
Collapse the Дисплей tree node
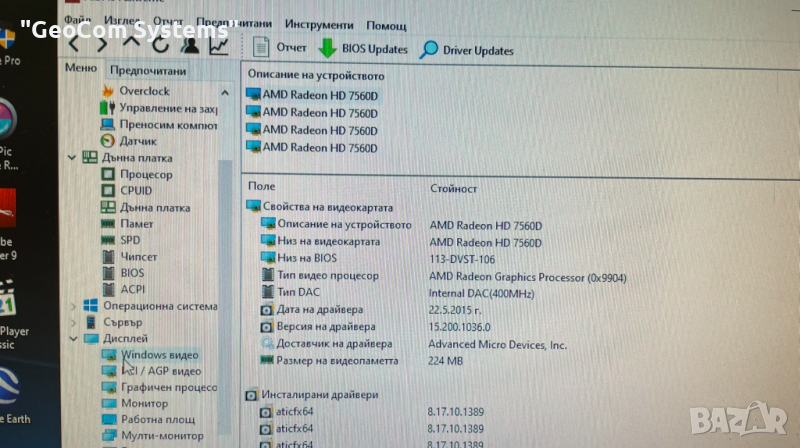71,339
